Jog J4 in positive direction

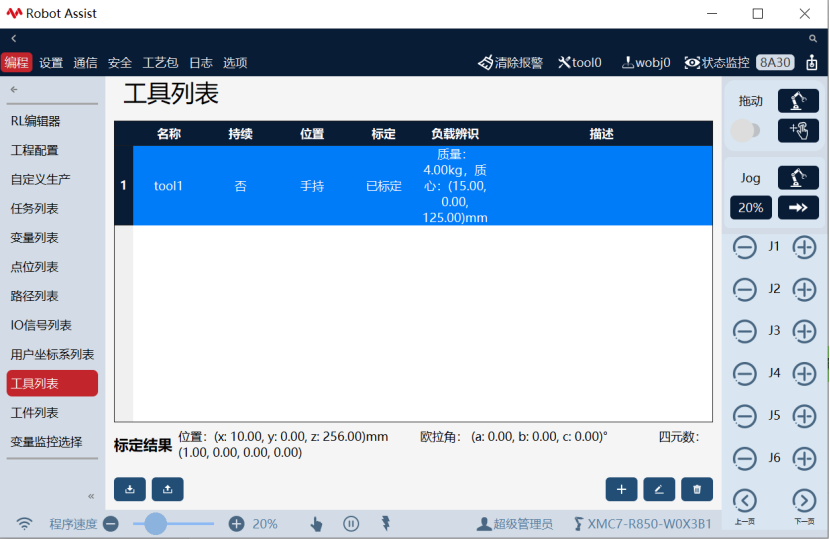[x=804, y=374]
